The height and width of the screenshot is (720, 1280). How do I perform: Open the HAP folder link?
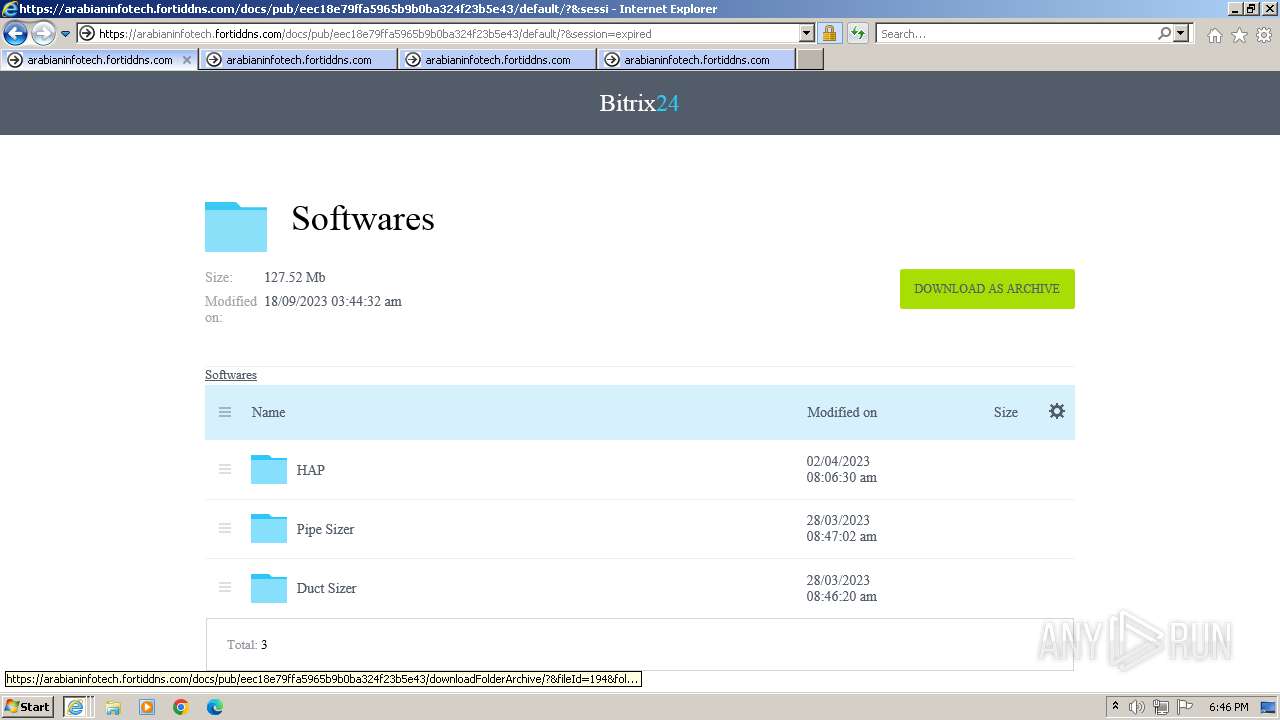coord(311,470)
